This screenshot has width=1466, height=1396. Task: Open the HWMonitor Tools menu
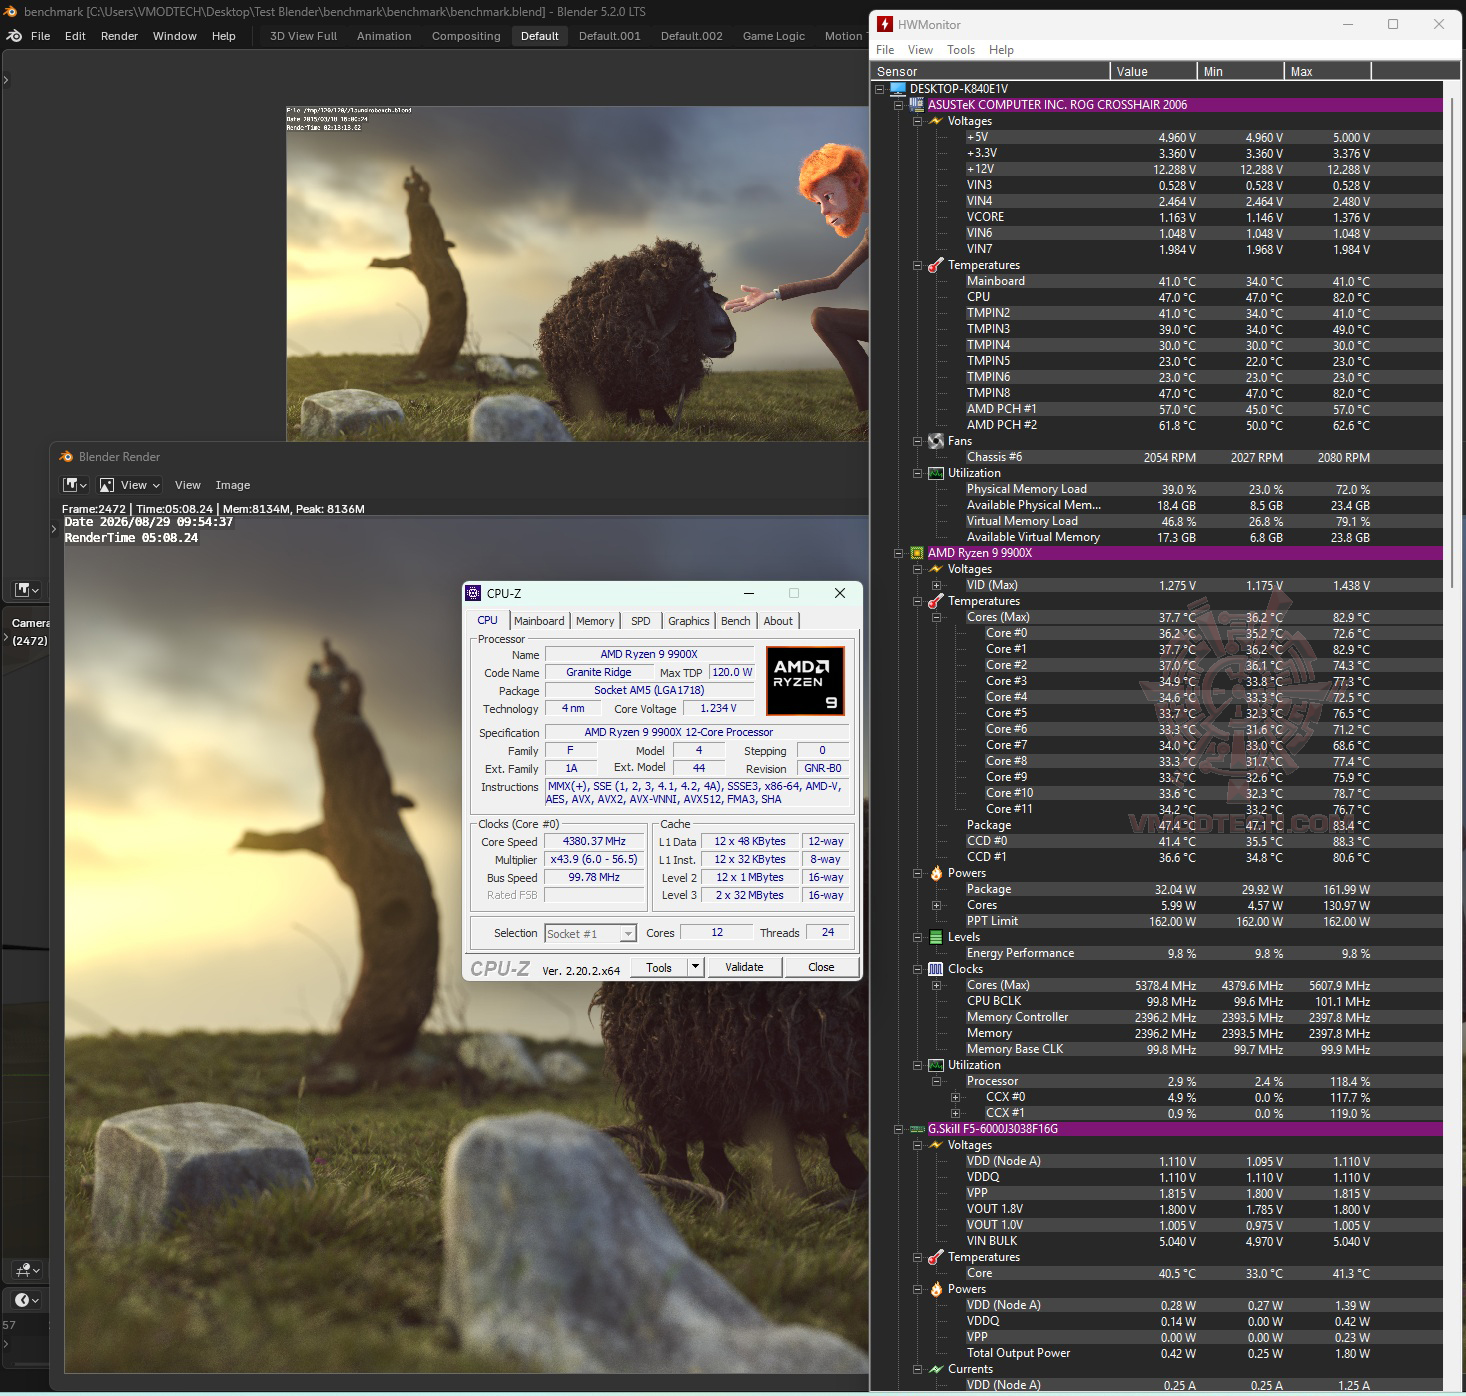(x=961, y=50)
